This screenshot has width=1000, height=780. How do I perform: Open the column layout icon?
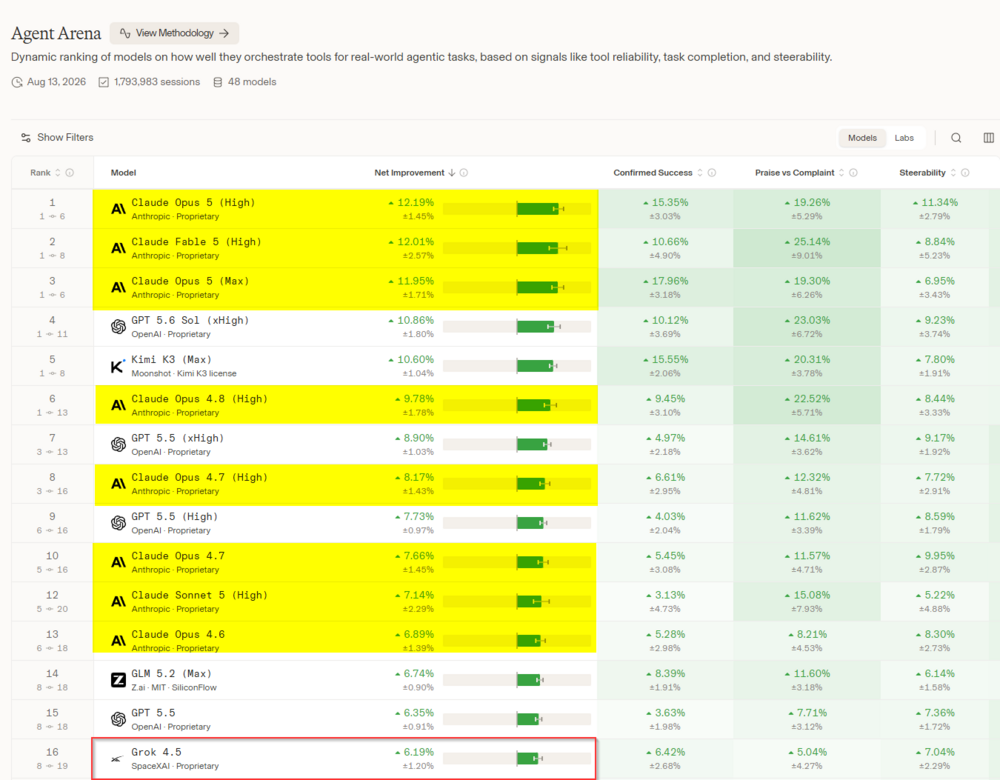[x=989, y=138]
